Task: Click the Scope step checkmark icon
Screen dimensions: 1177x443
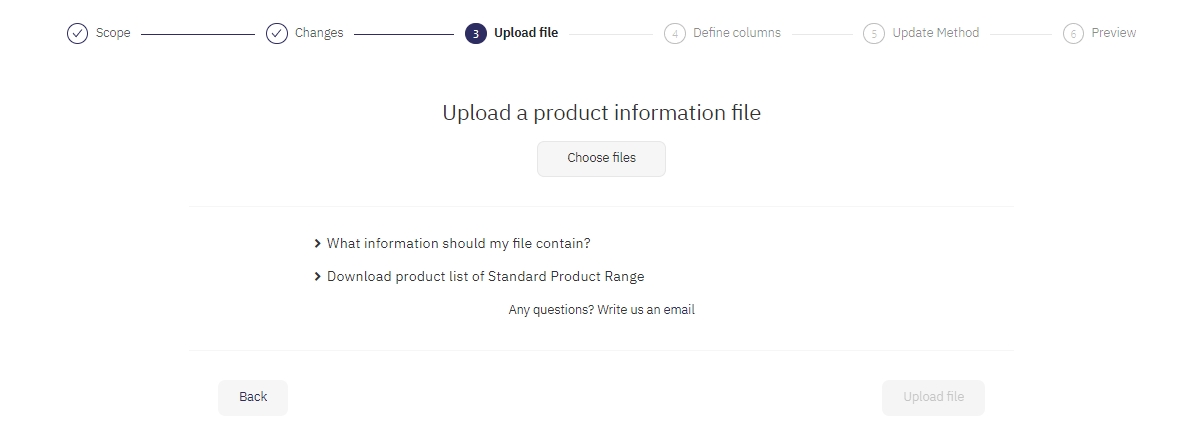Action: click(x=77, y=34)
